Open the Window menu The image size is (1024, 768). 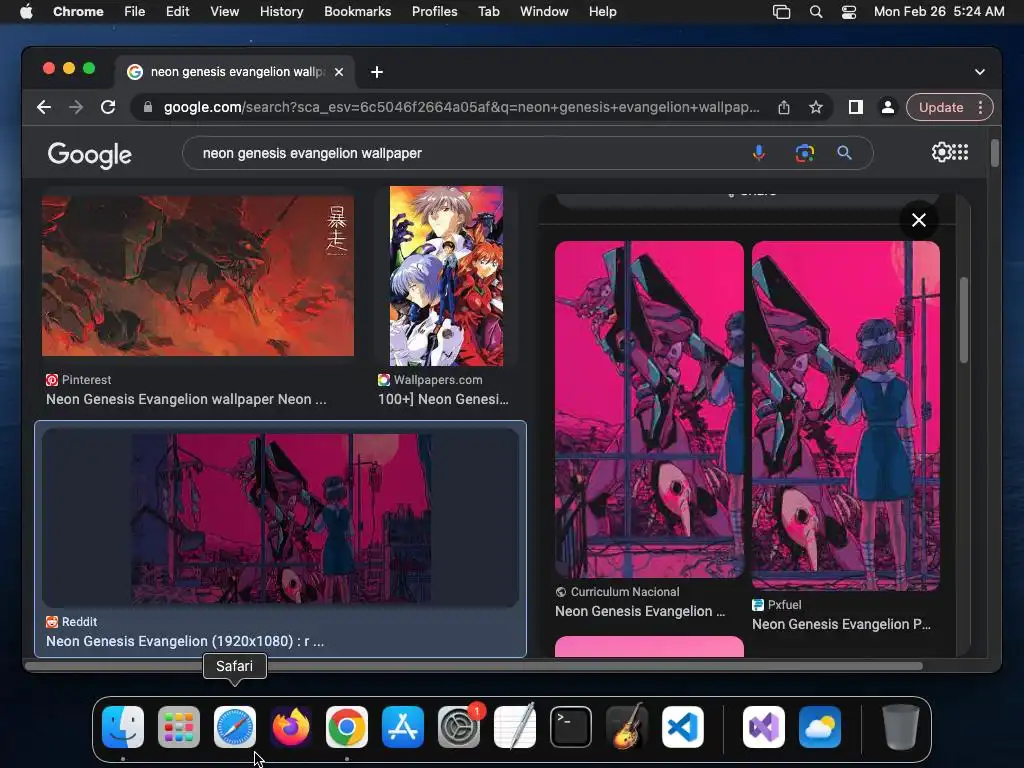[544, 12]
